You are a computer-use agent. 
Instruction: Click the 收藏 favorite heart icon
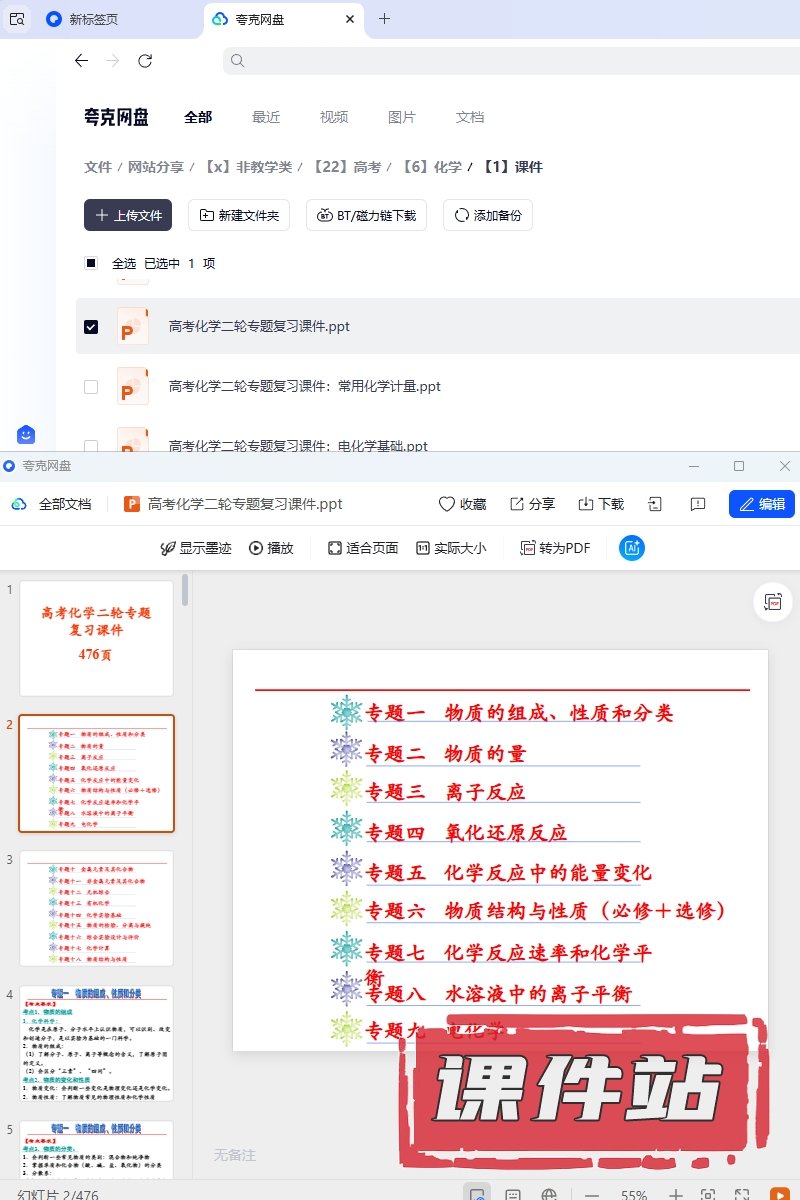pos(447,504)
